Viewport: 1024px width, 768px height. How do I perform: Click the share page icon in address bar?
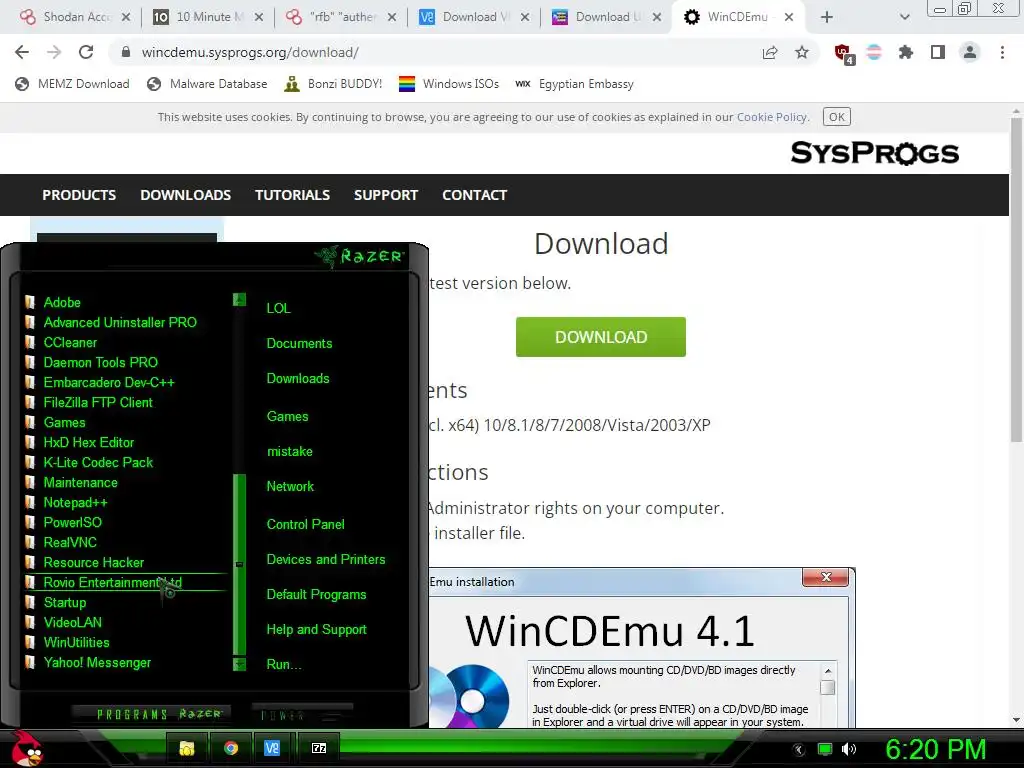coord(770,53)
